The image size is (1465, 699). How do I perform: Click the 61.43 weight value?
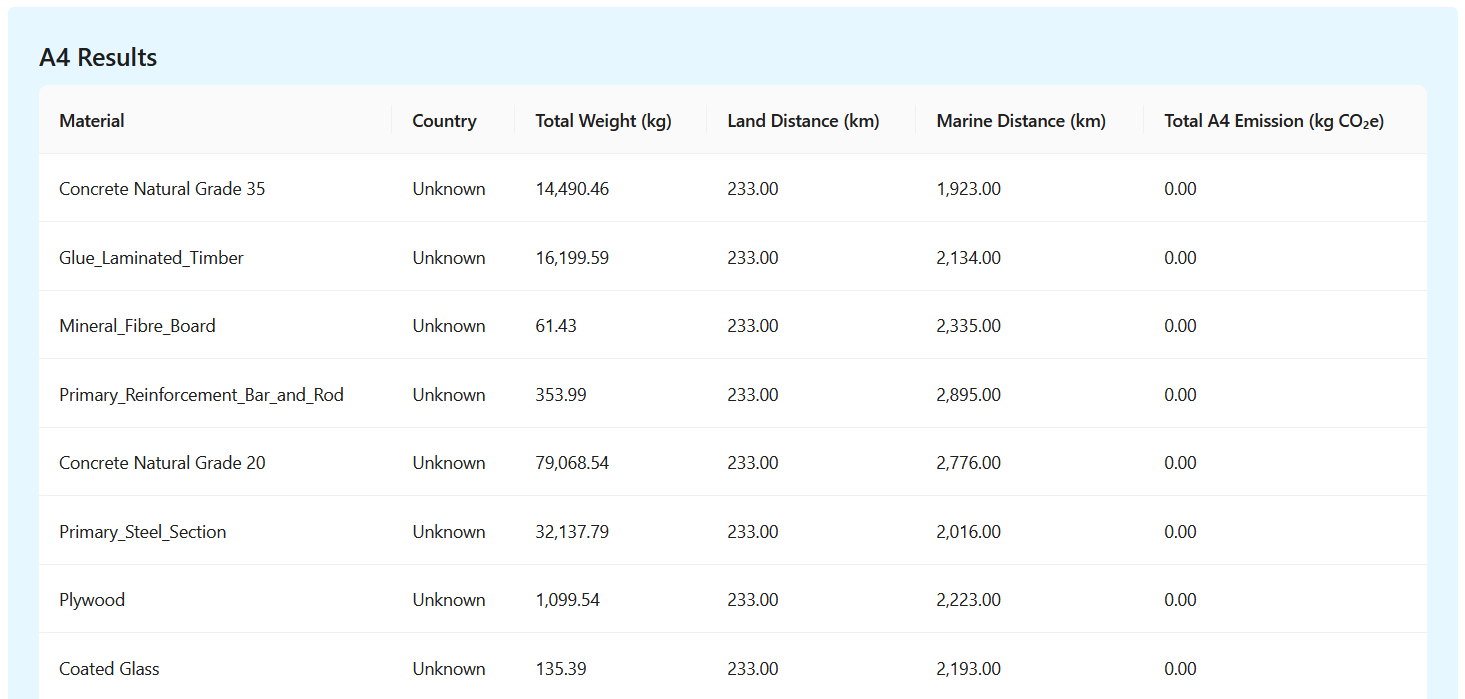(x=556, y=326)
